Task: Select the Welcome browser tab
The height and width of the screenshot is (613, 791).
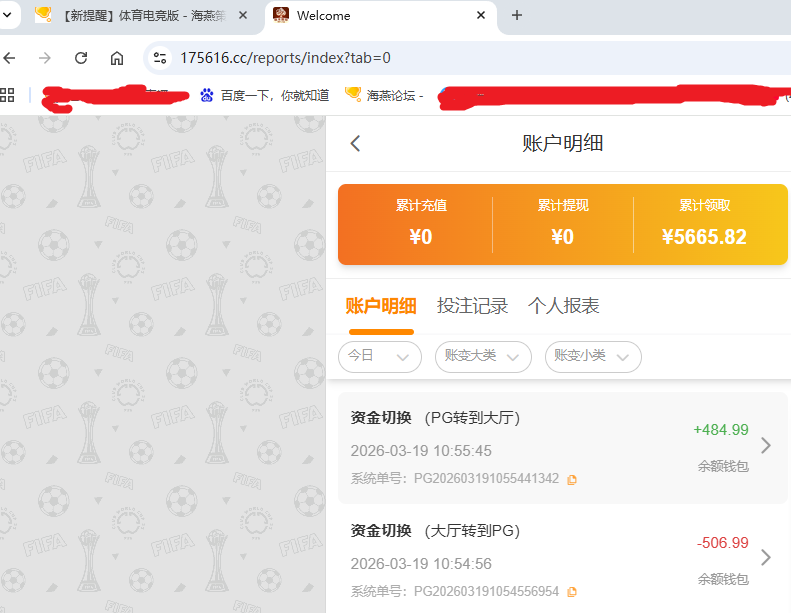Action: point(381,16)
